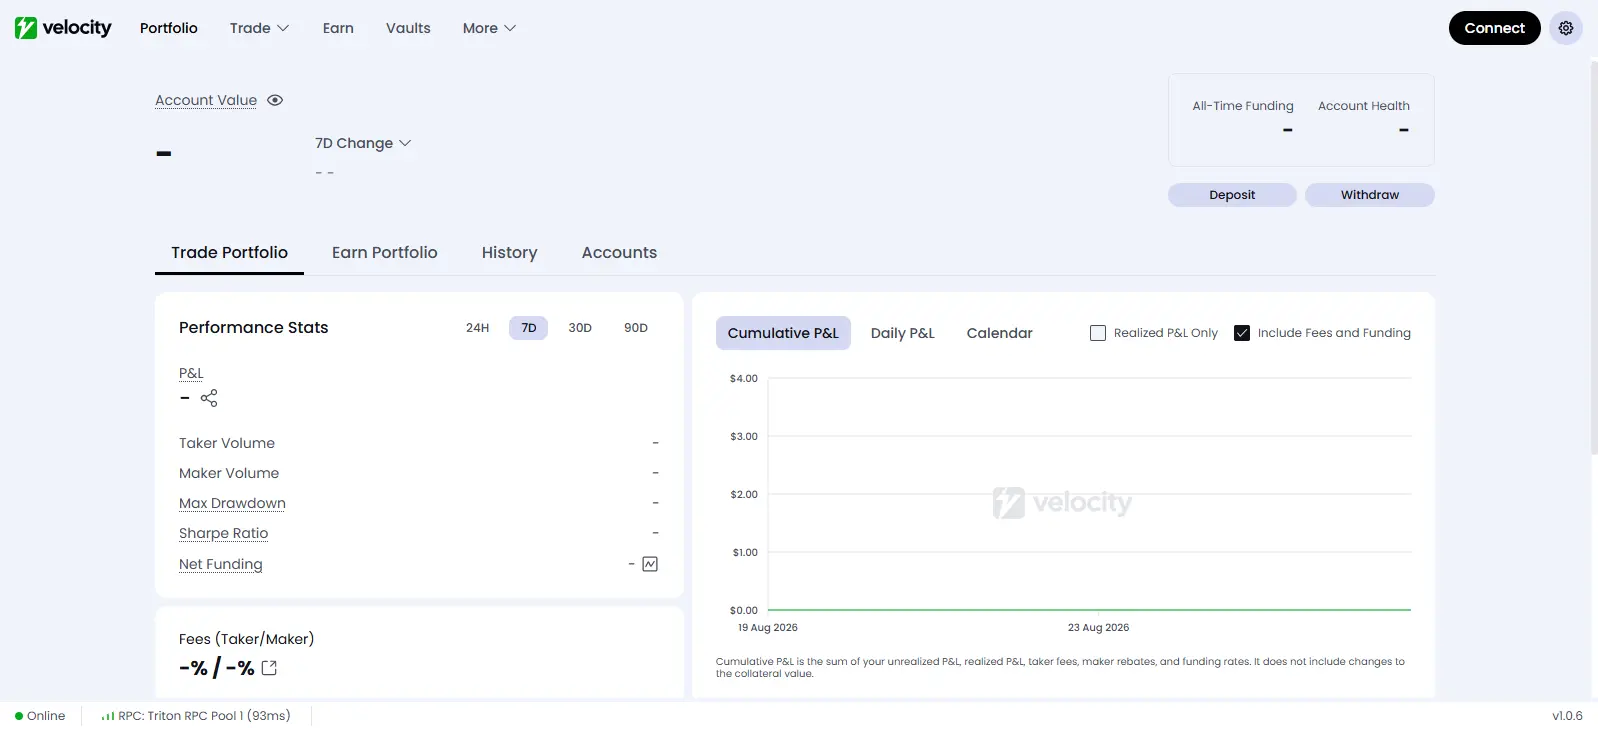Open the History tab

(510, 253)
